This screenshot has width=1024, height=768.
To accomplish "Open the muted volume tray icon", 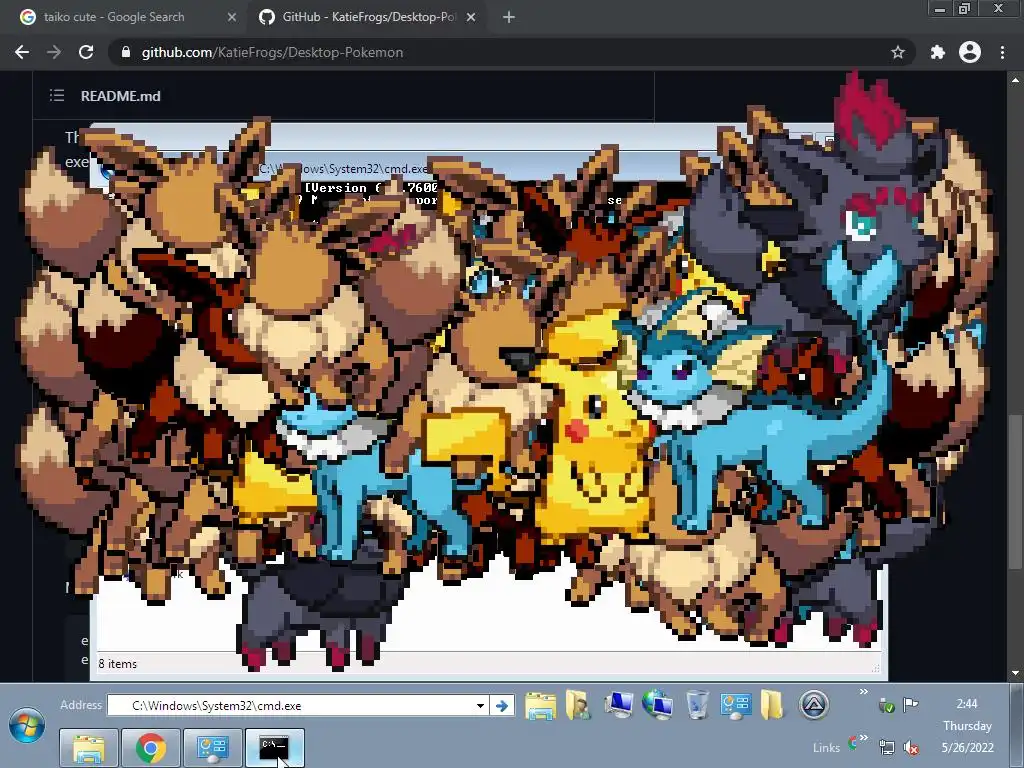I will coord(910,748).
